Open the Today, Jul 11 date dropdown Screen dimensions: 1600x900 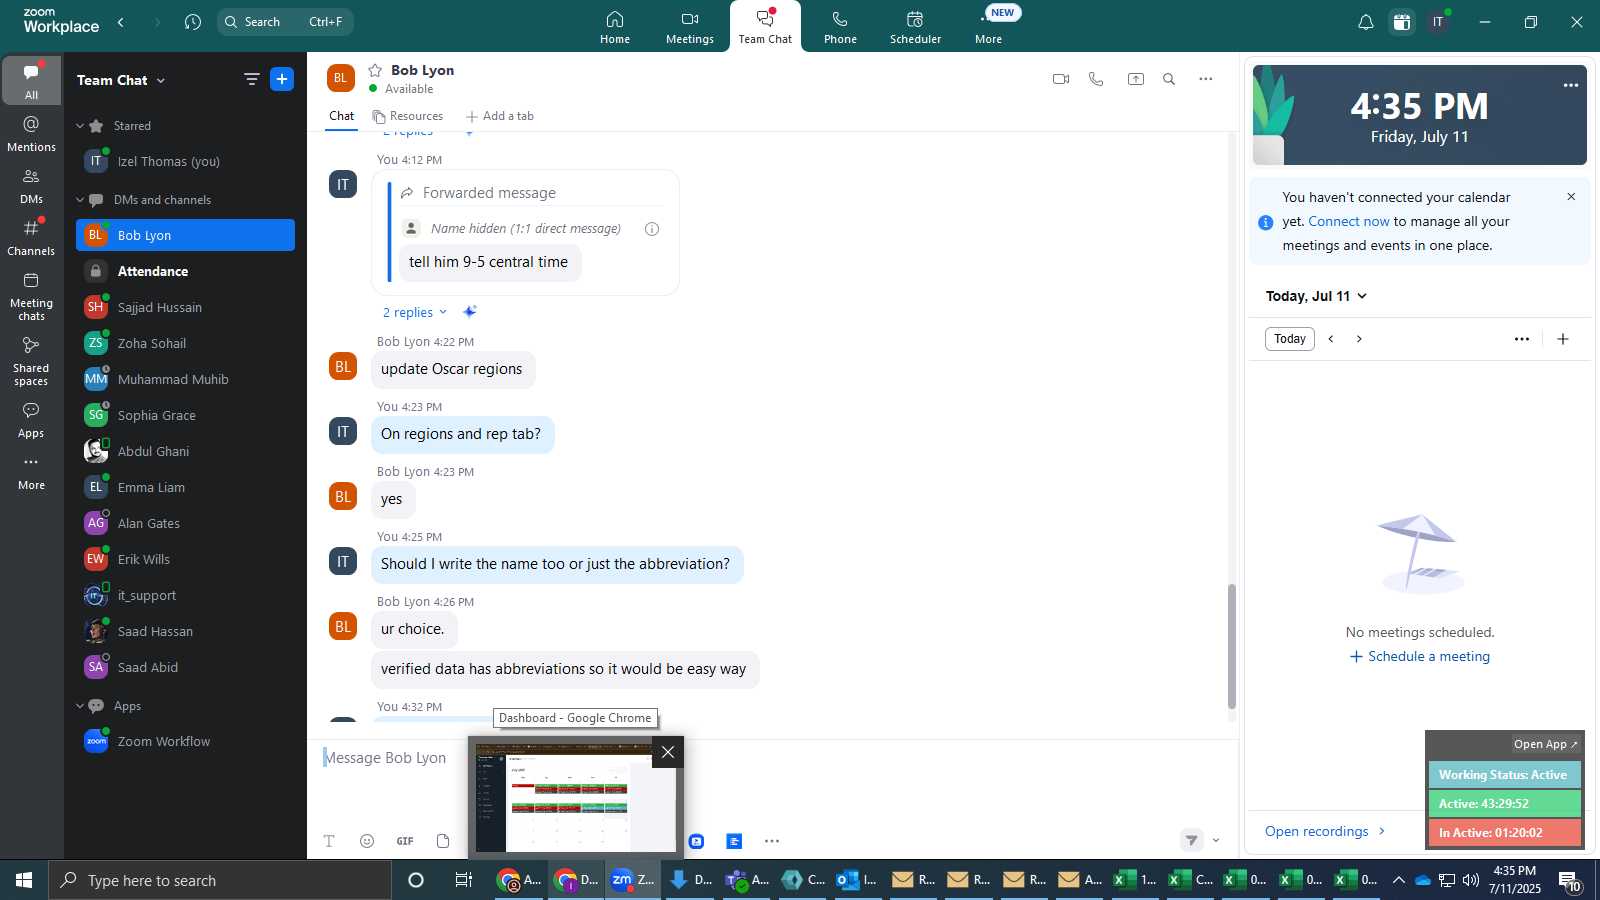pos(1316,296)
